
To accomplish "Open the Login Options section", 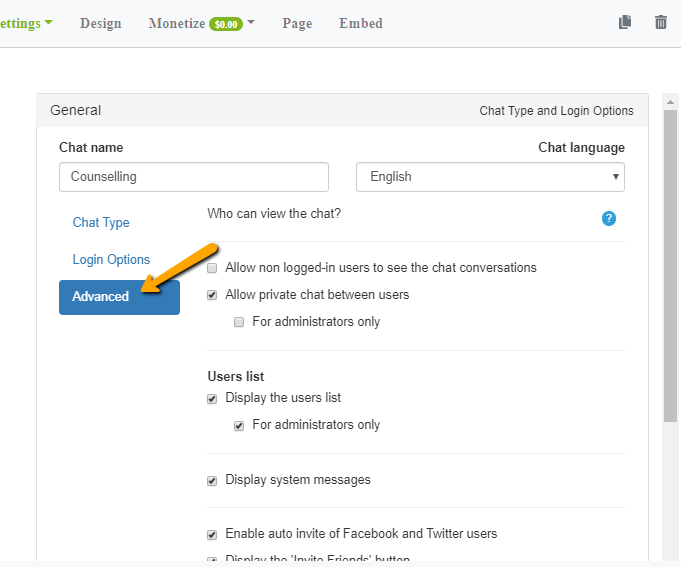I will pos(111,259).
